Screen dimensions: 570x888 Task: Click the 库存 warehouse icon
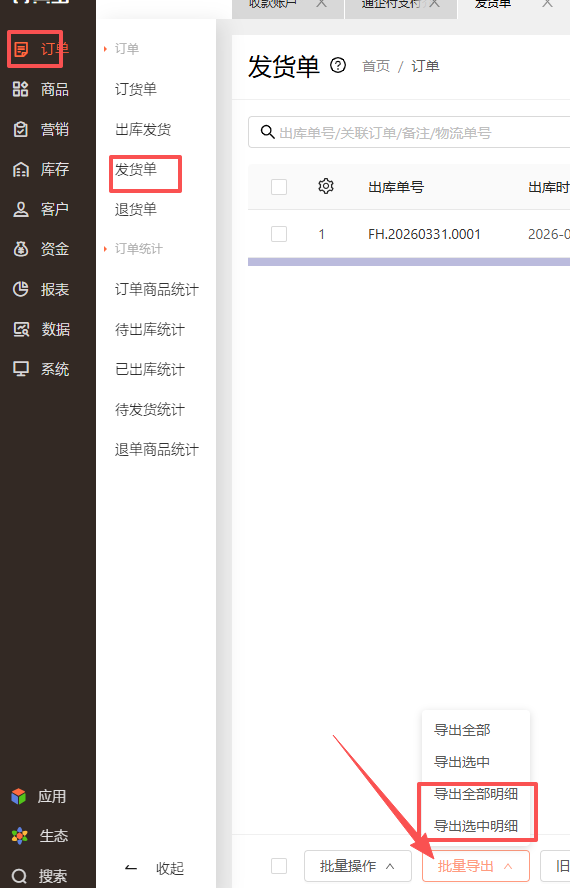(x=20, y=169)
